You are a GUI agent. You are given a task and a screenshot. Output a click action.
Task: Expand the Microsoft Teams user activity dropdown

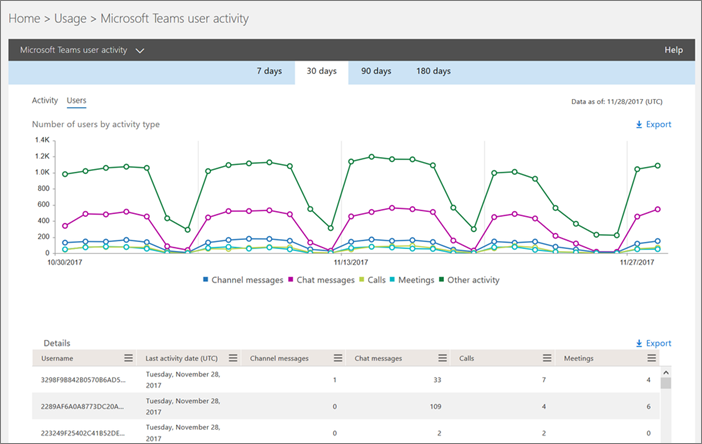tap(140, 51)
